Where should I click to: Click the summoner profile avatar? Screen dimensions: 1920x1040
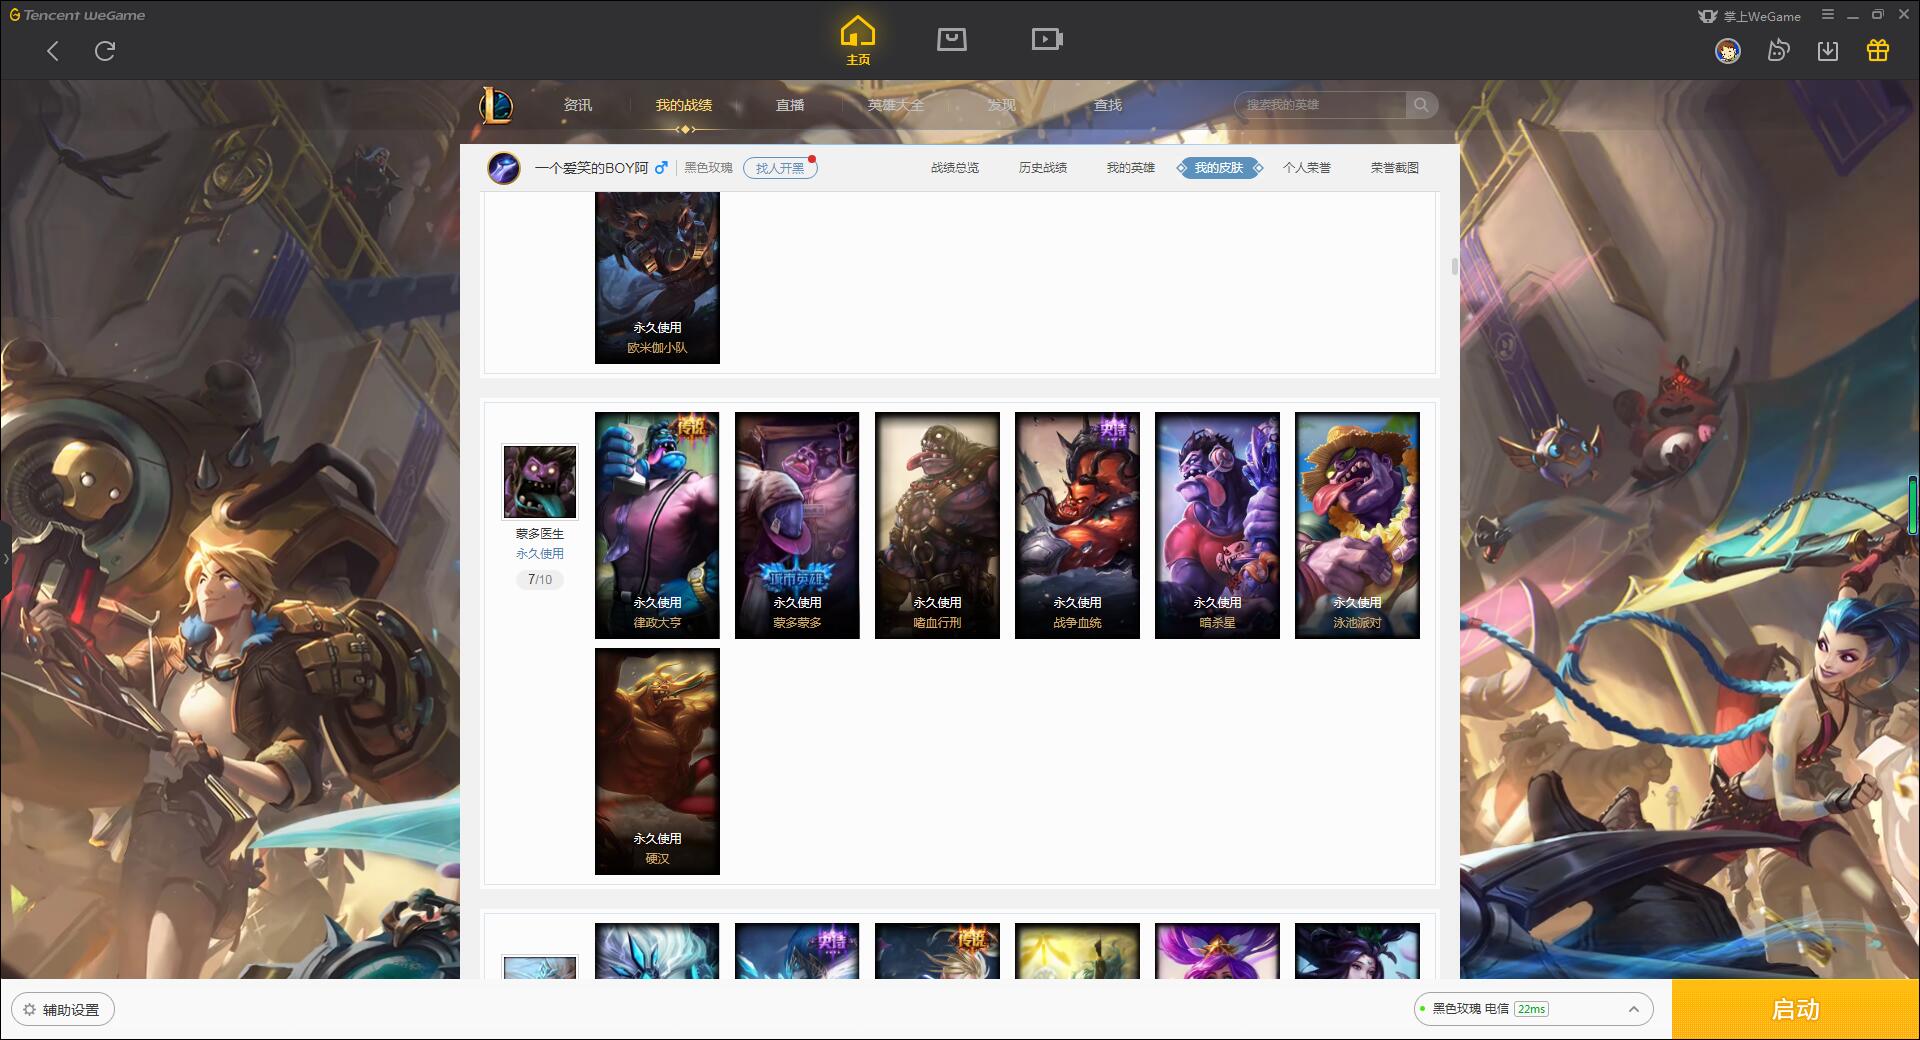(x=503, y=168)
